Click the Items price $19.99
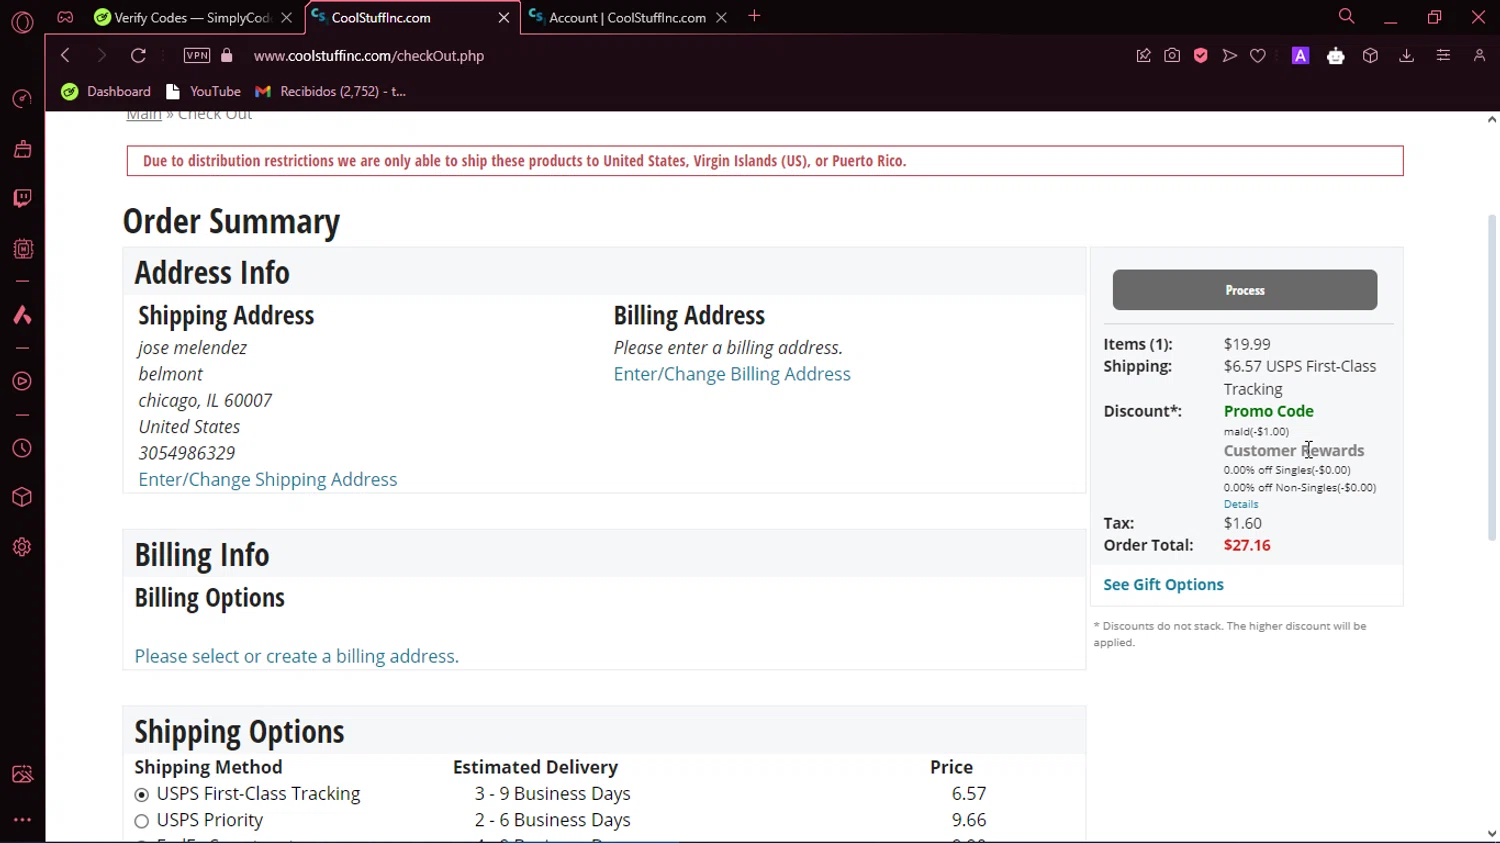The width and height of the screenshot is (1500, 843). (1247, 344)
